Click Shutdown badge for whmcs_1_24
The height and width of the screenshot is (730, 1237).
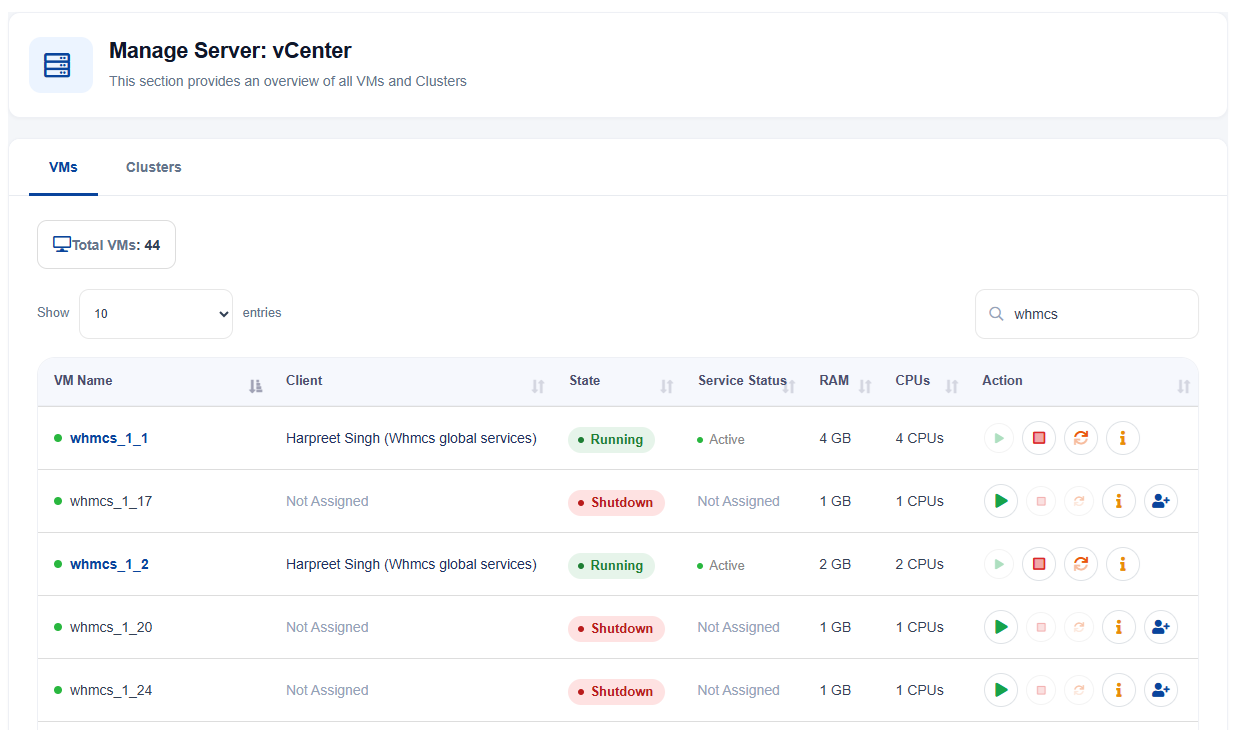(x=616, y=691)
